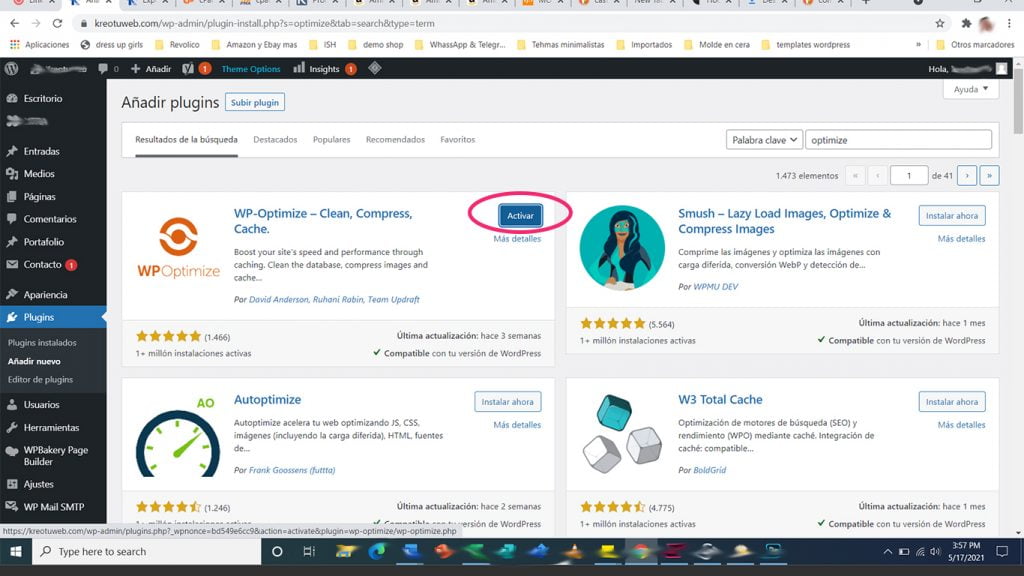Open the bookmarks overflow chevron
This screenshot has height=576, width=1024.
918,44
